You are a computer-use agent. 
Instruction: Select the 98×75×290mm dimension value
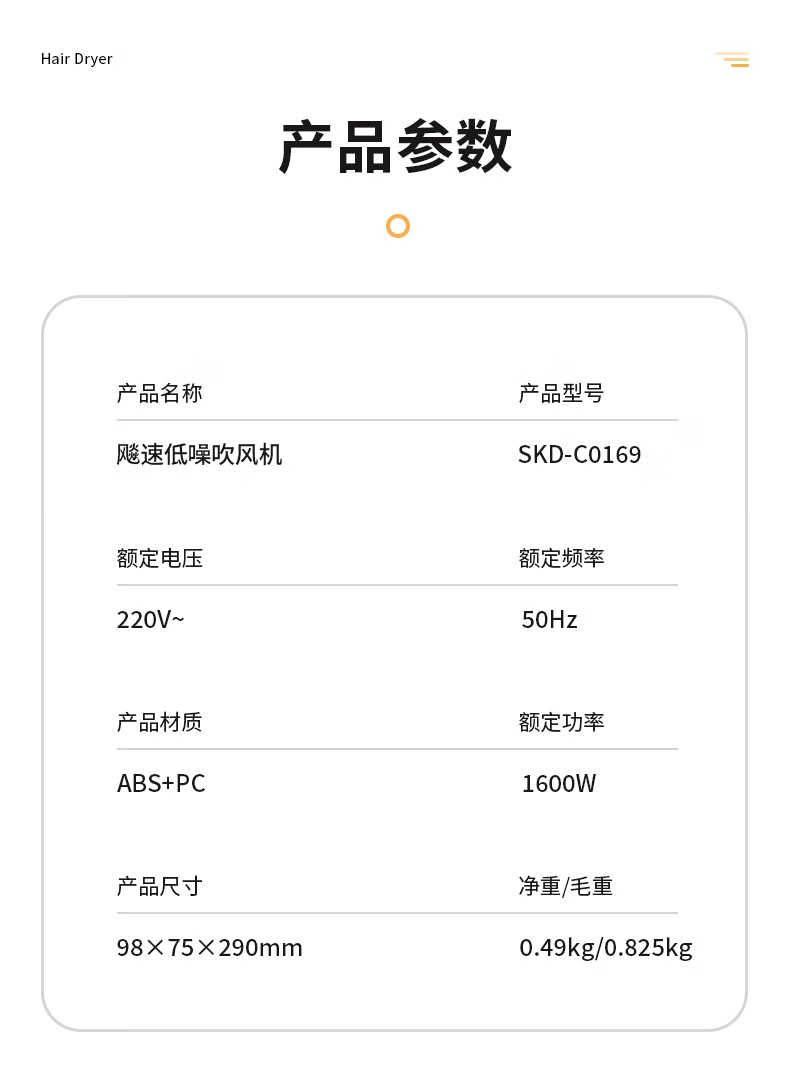210,948
